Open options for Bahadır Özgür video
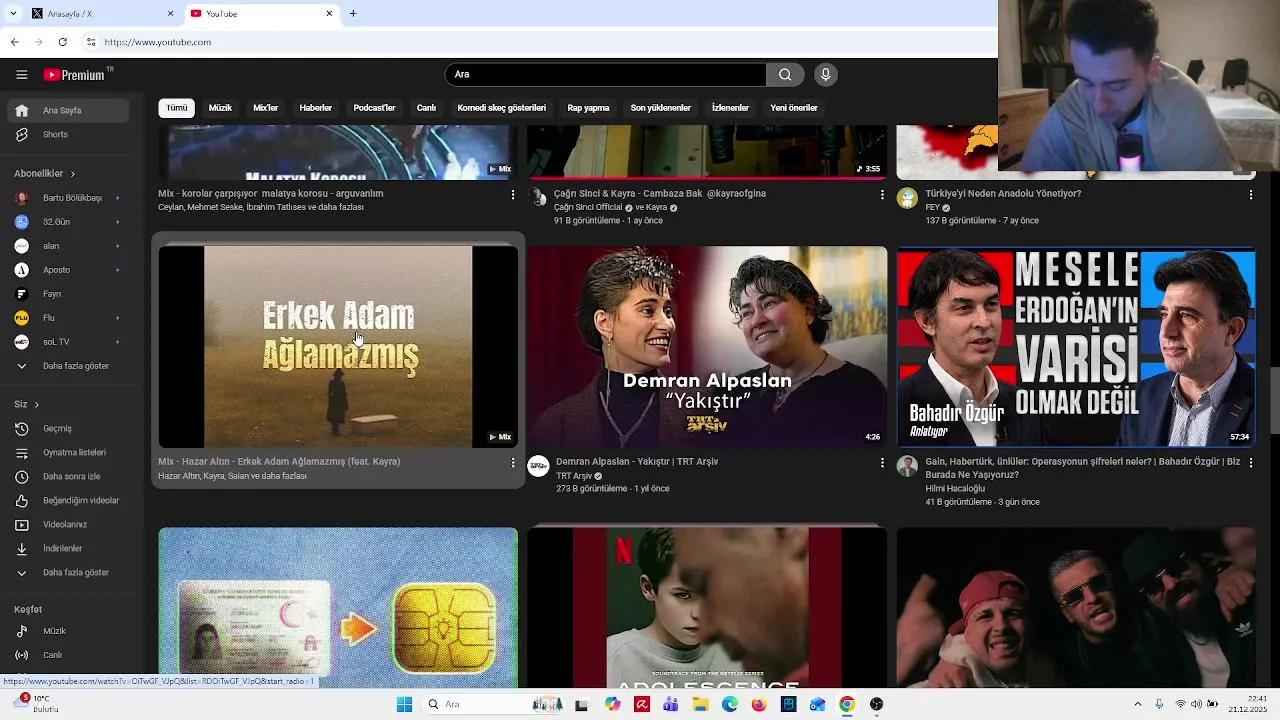 coord(1250,463)
